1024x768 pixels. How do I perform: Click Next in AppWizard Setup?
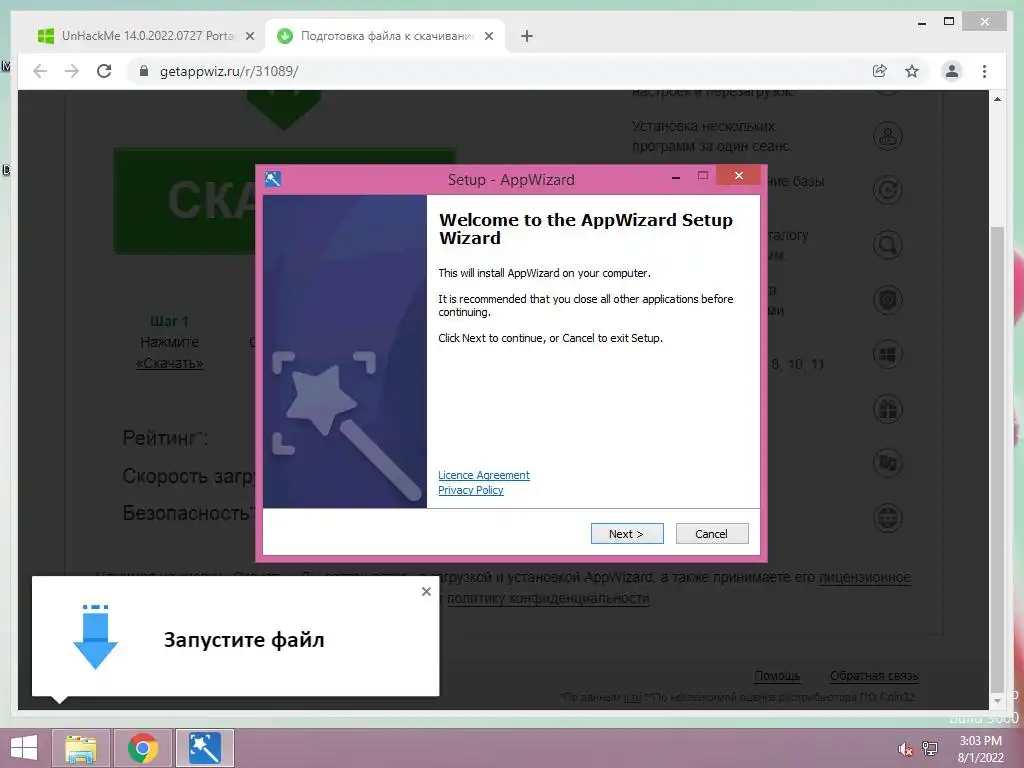(627, 534)
